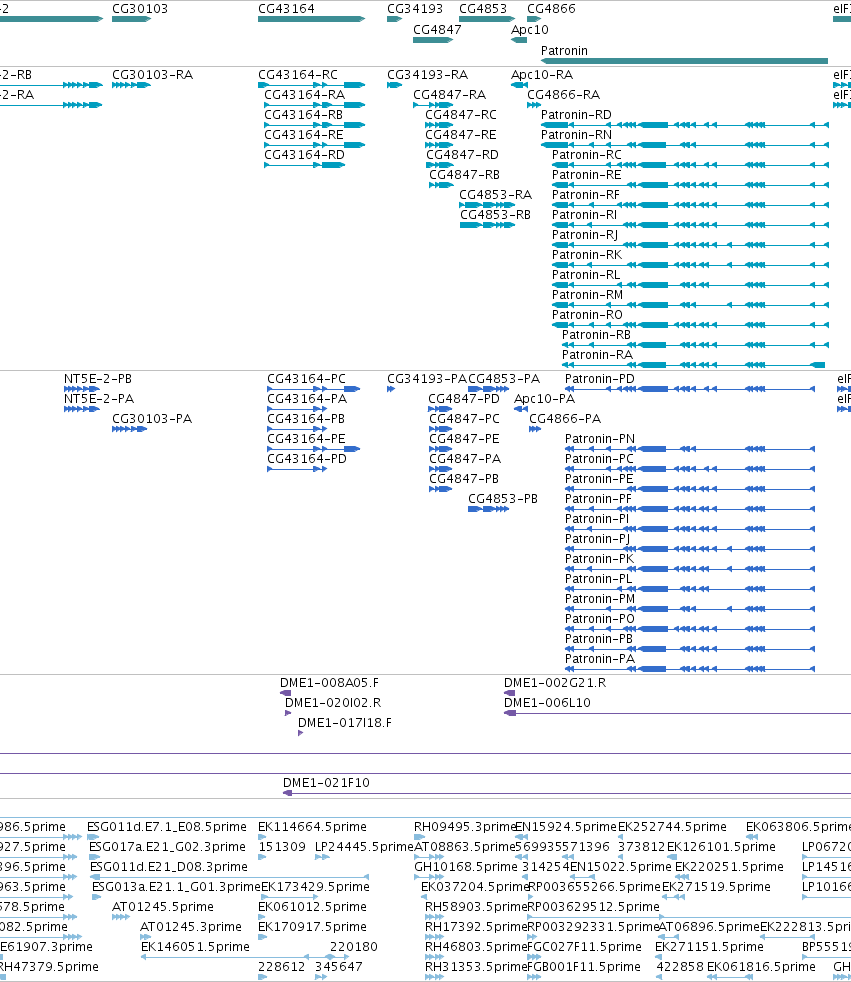Select protein CG43164-PC

306,380
